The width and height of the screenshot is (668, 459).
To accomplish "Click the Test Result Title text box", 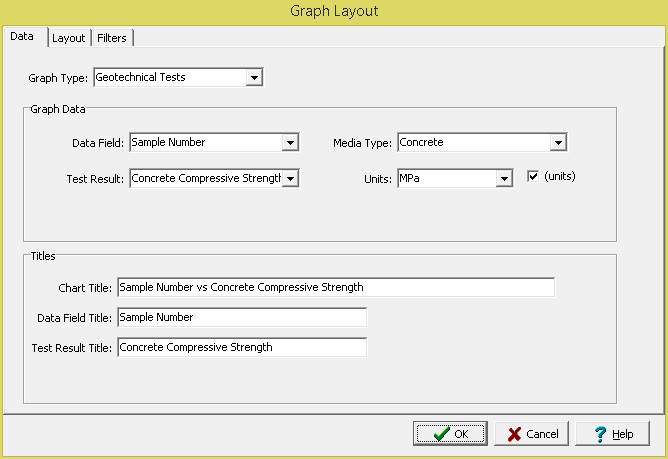I will pyautogui.click(x=241, y=348).
